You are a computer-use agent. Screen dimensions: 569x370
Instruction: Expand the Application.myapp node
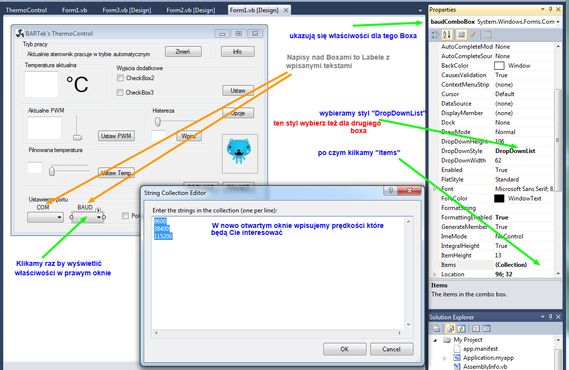pos(445,358)
